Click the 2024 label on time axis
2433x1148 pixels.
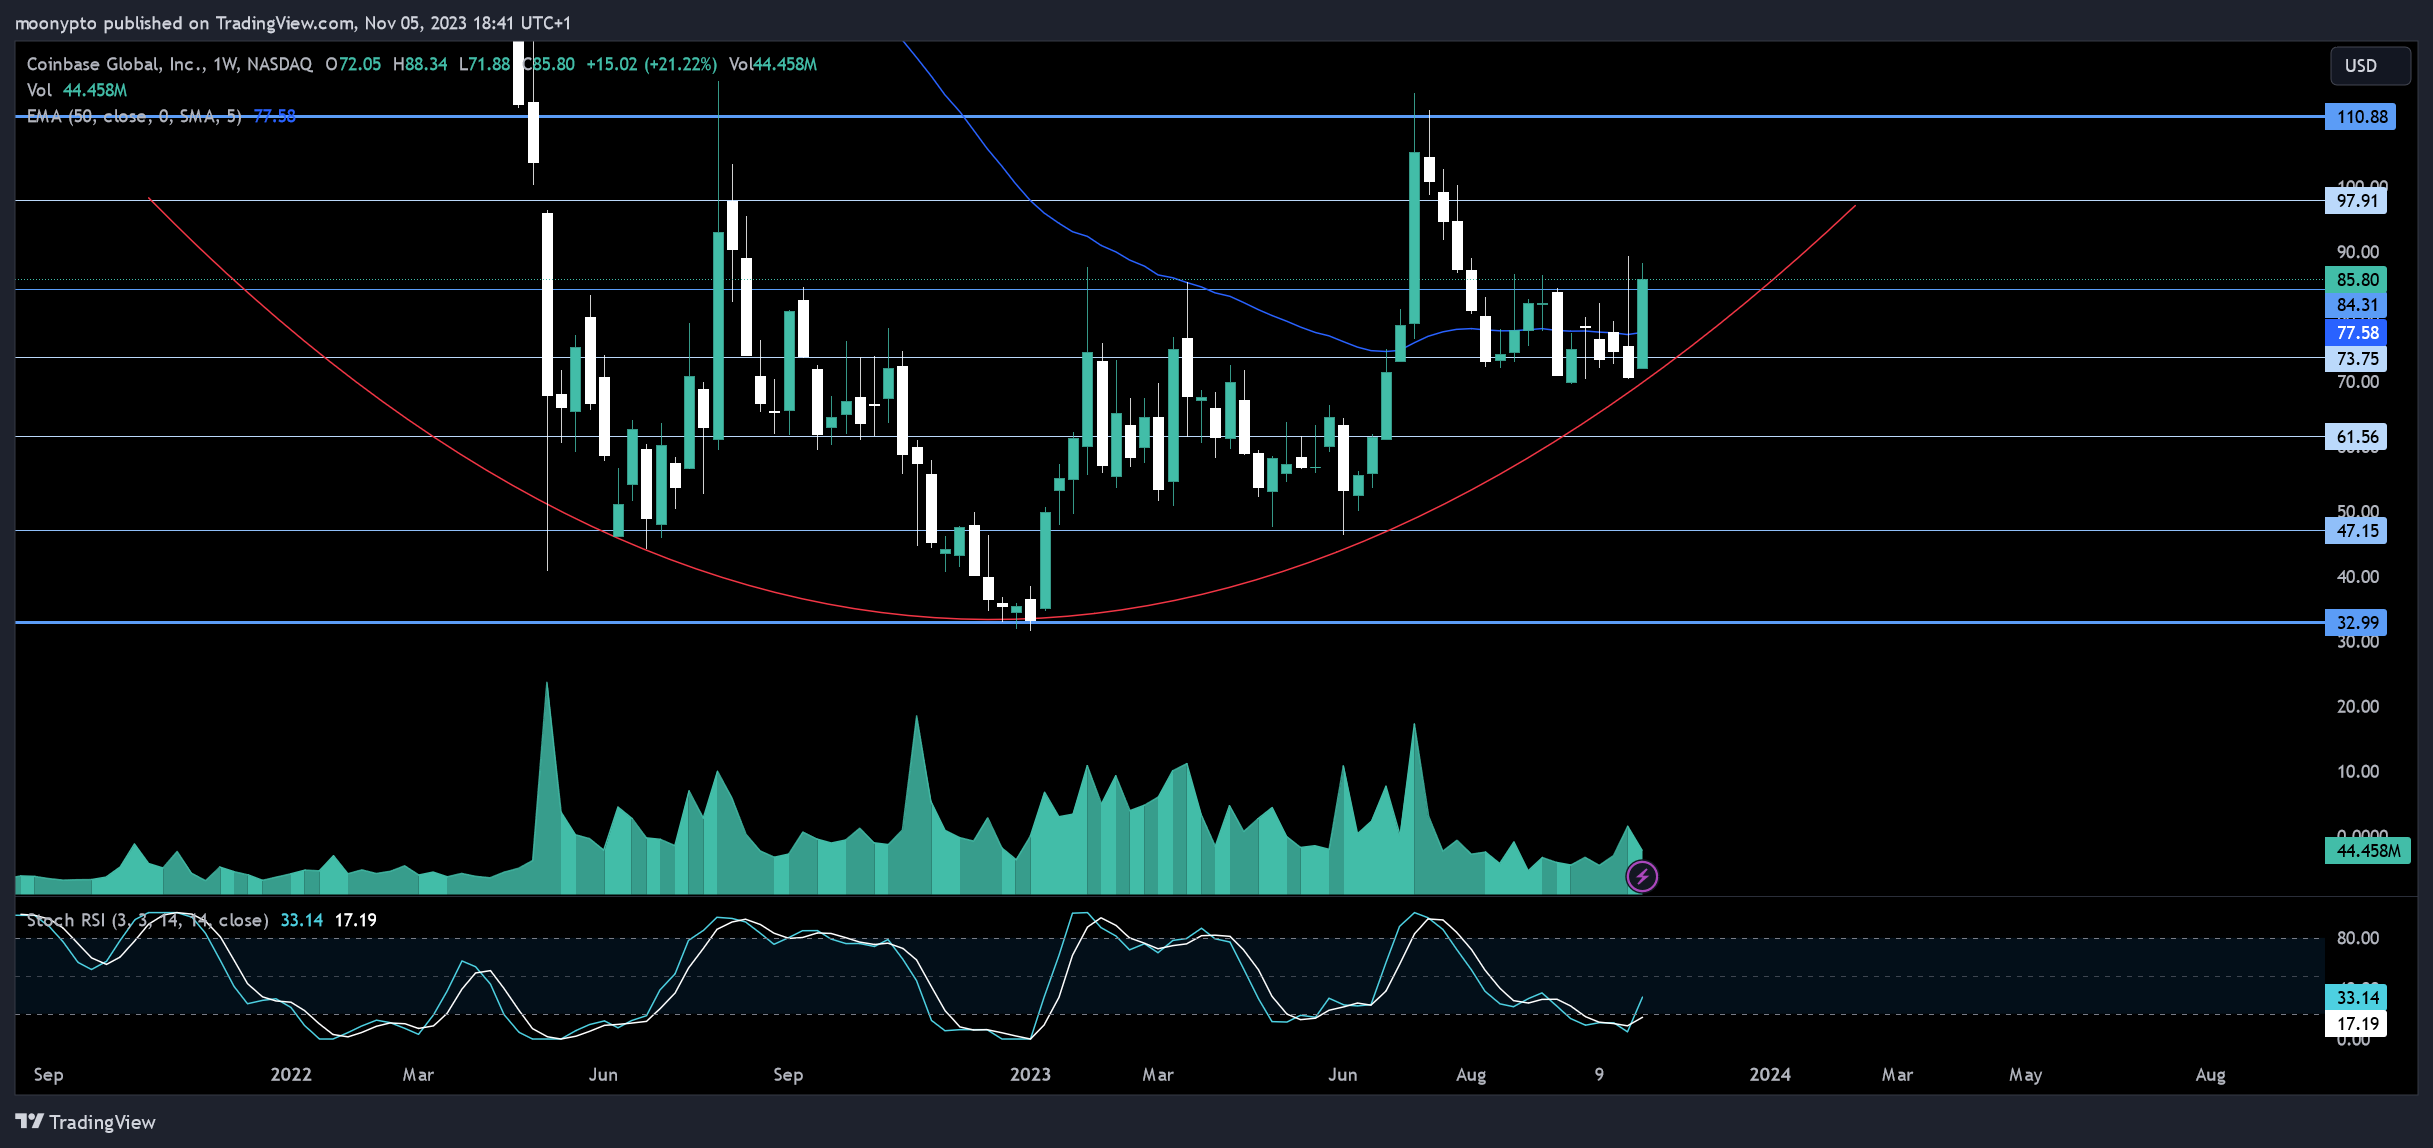pos(1770,1075)
